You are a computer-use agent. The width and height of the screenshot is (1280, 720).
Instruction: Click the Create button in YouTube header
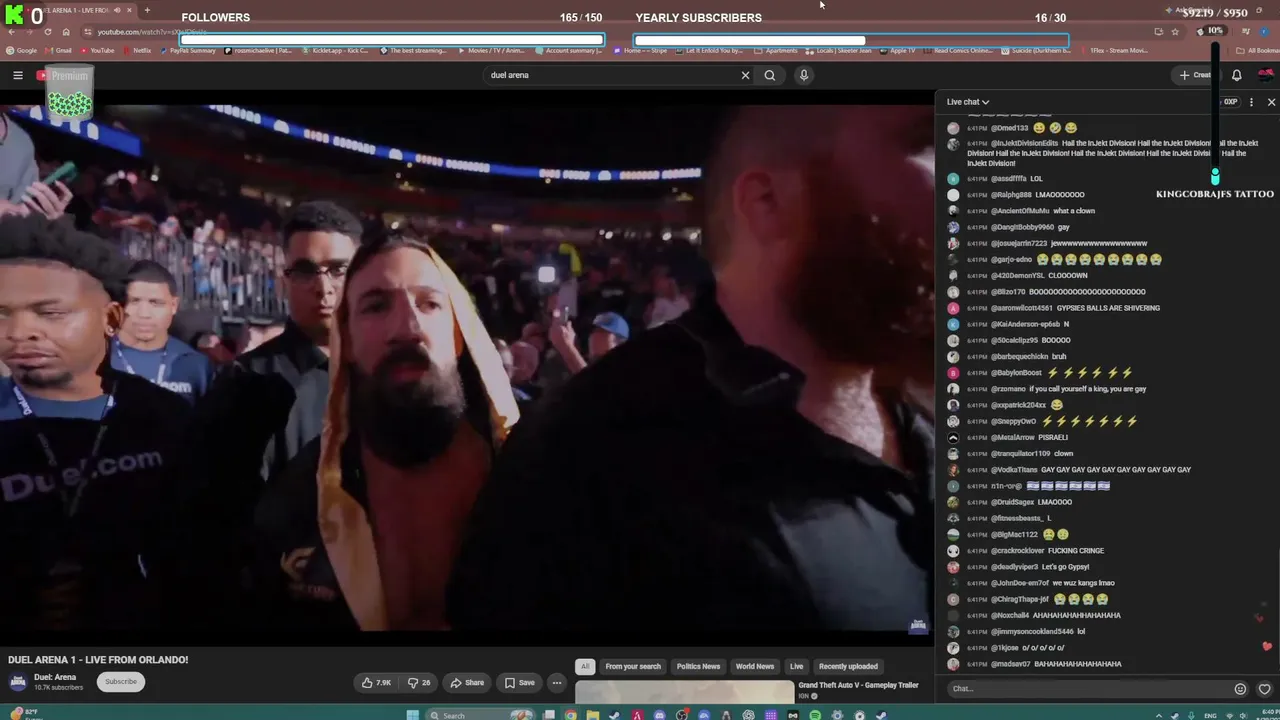(1196, 75)
